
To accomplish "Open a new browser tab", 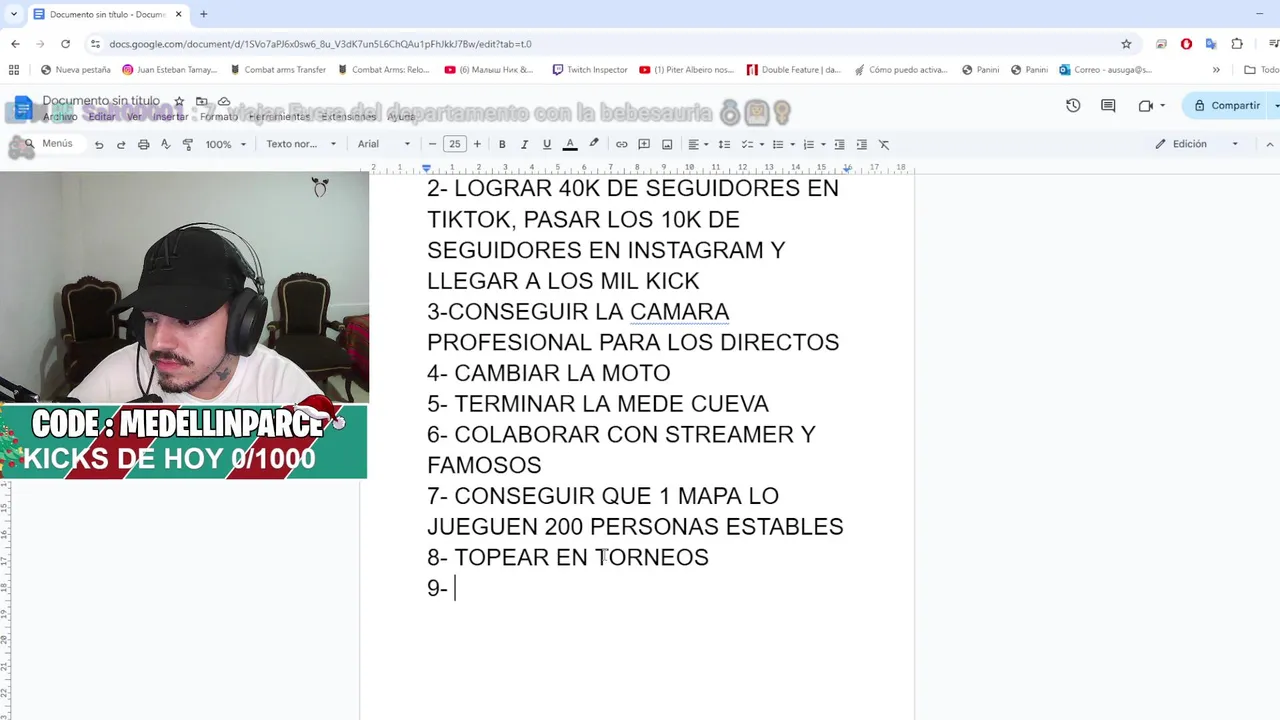I will [x=203, y=14].
